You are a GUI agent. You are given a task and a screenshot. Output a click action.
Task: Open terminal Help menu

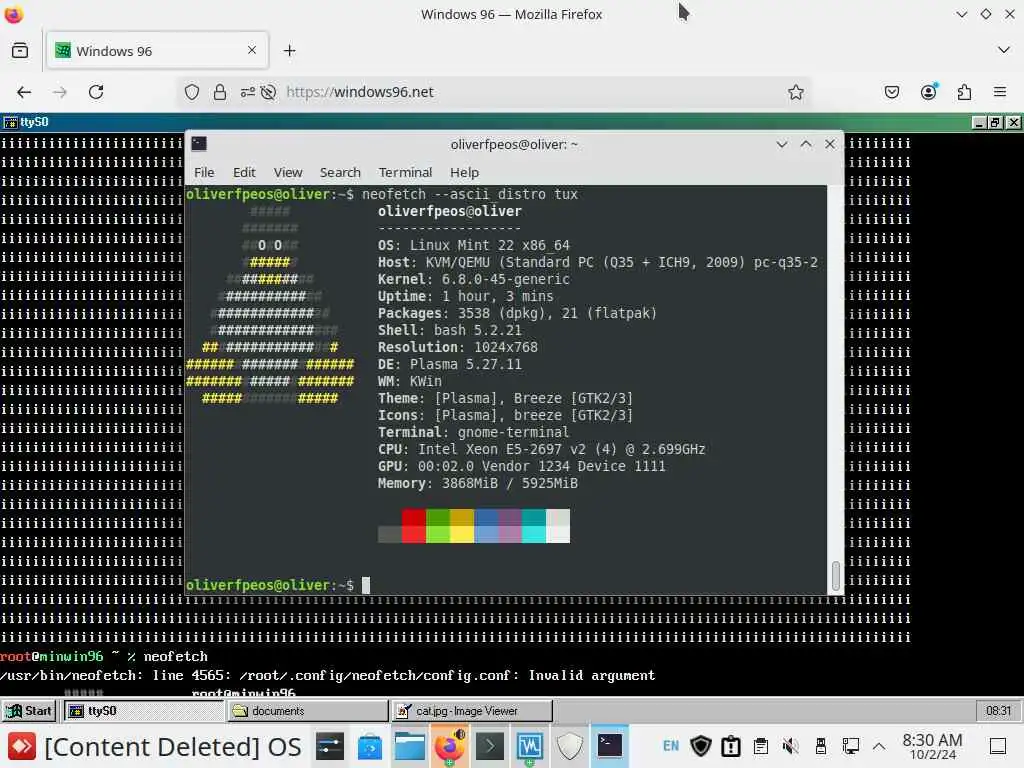pos(464,172)
